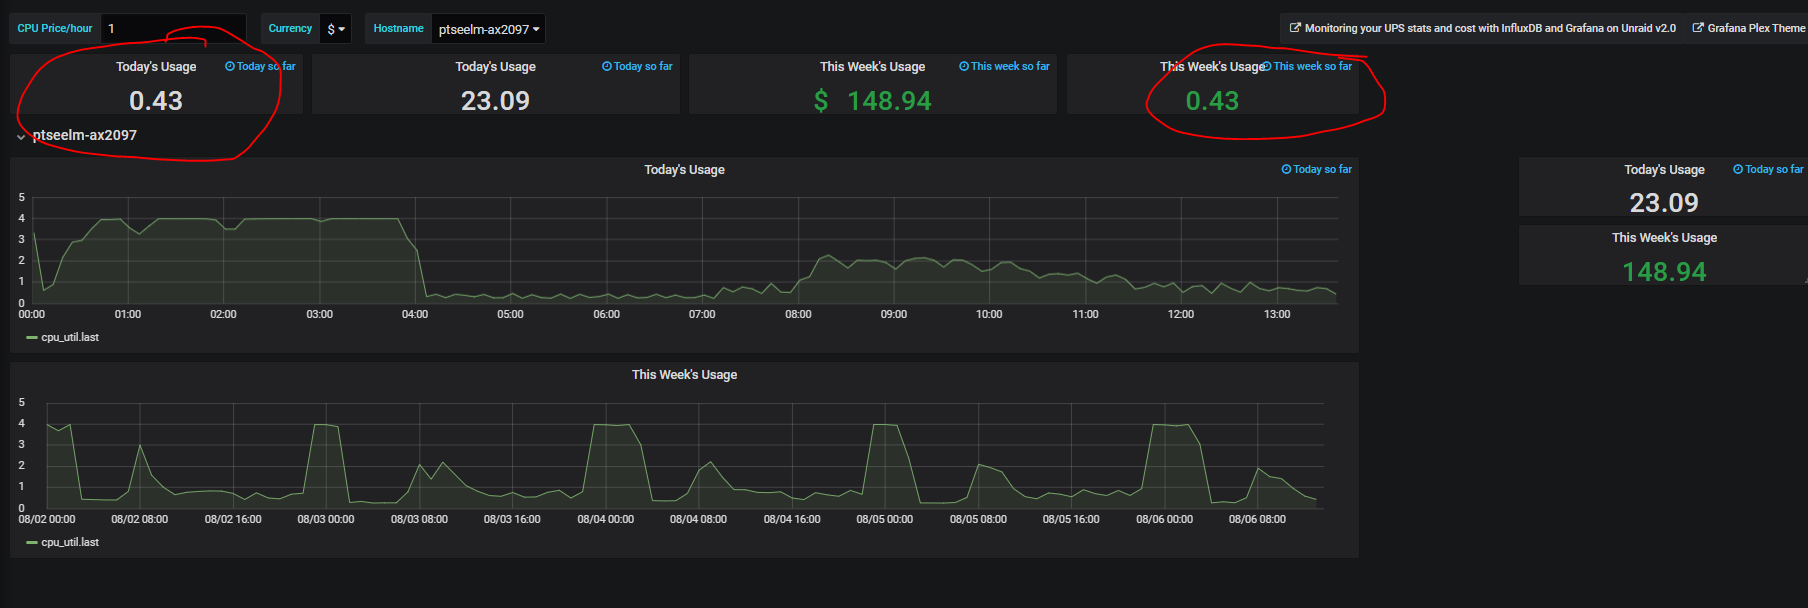Click the right-side This Week's Usage title
The width and height of the screenshot is (1808, 608).
coord(1664,238)
